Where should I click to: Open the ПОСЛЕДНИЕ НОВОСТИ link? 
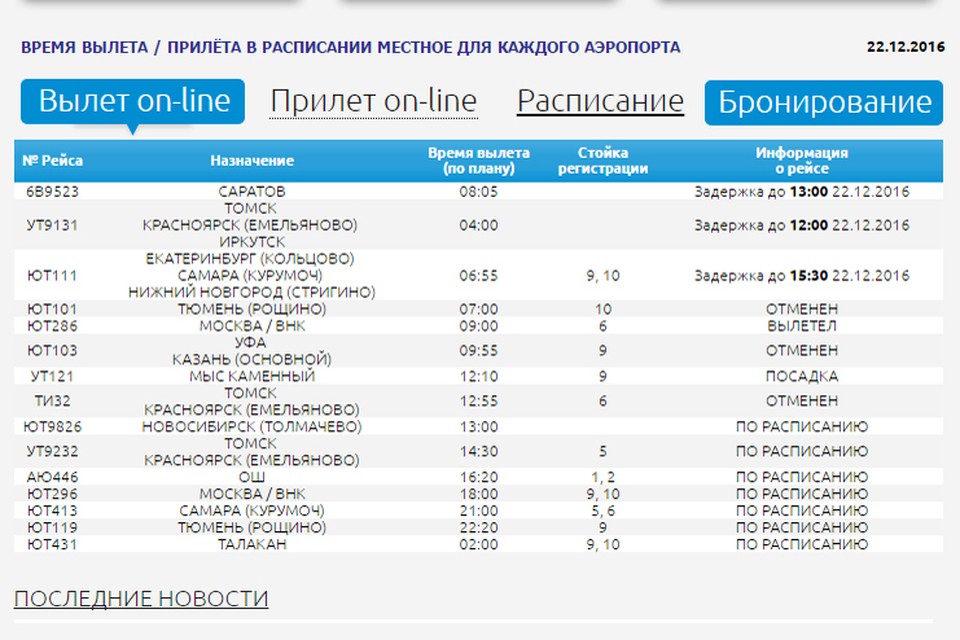click(x=141, y=599)
